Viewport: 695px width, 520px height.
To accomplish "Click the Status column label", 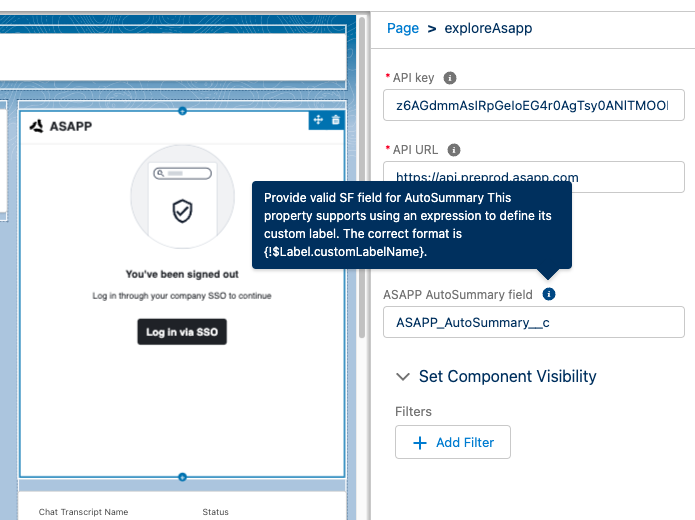I will (x=215, y=512).
